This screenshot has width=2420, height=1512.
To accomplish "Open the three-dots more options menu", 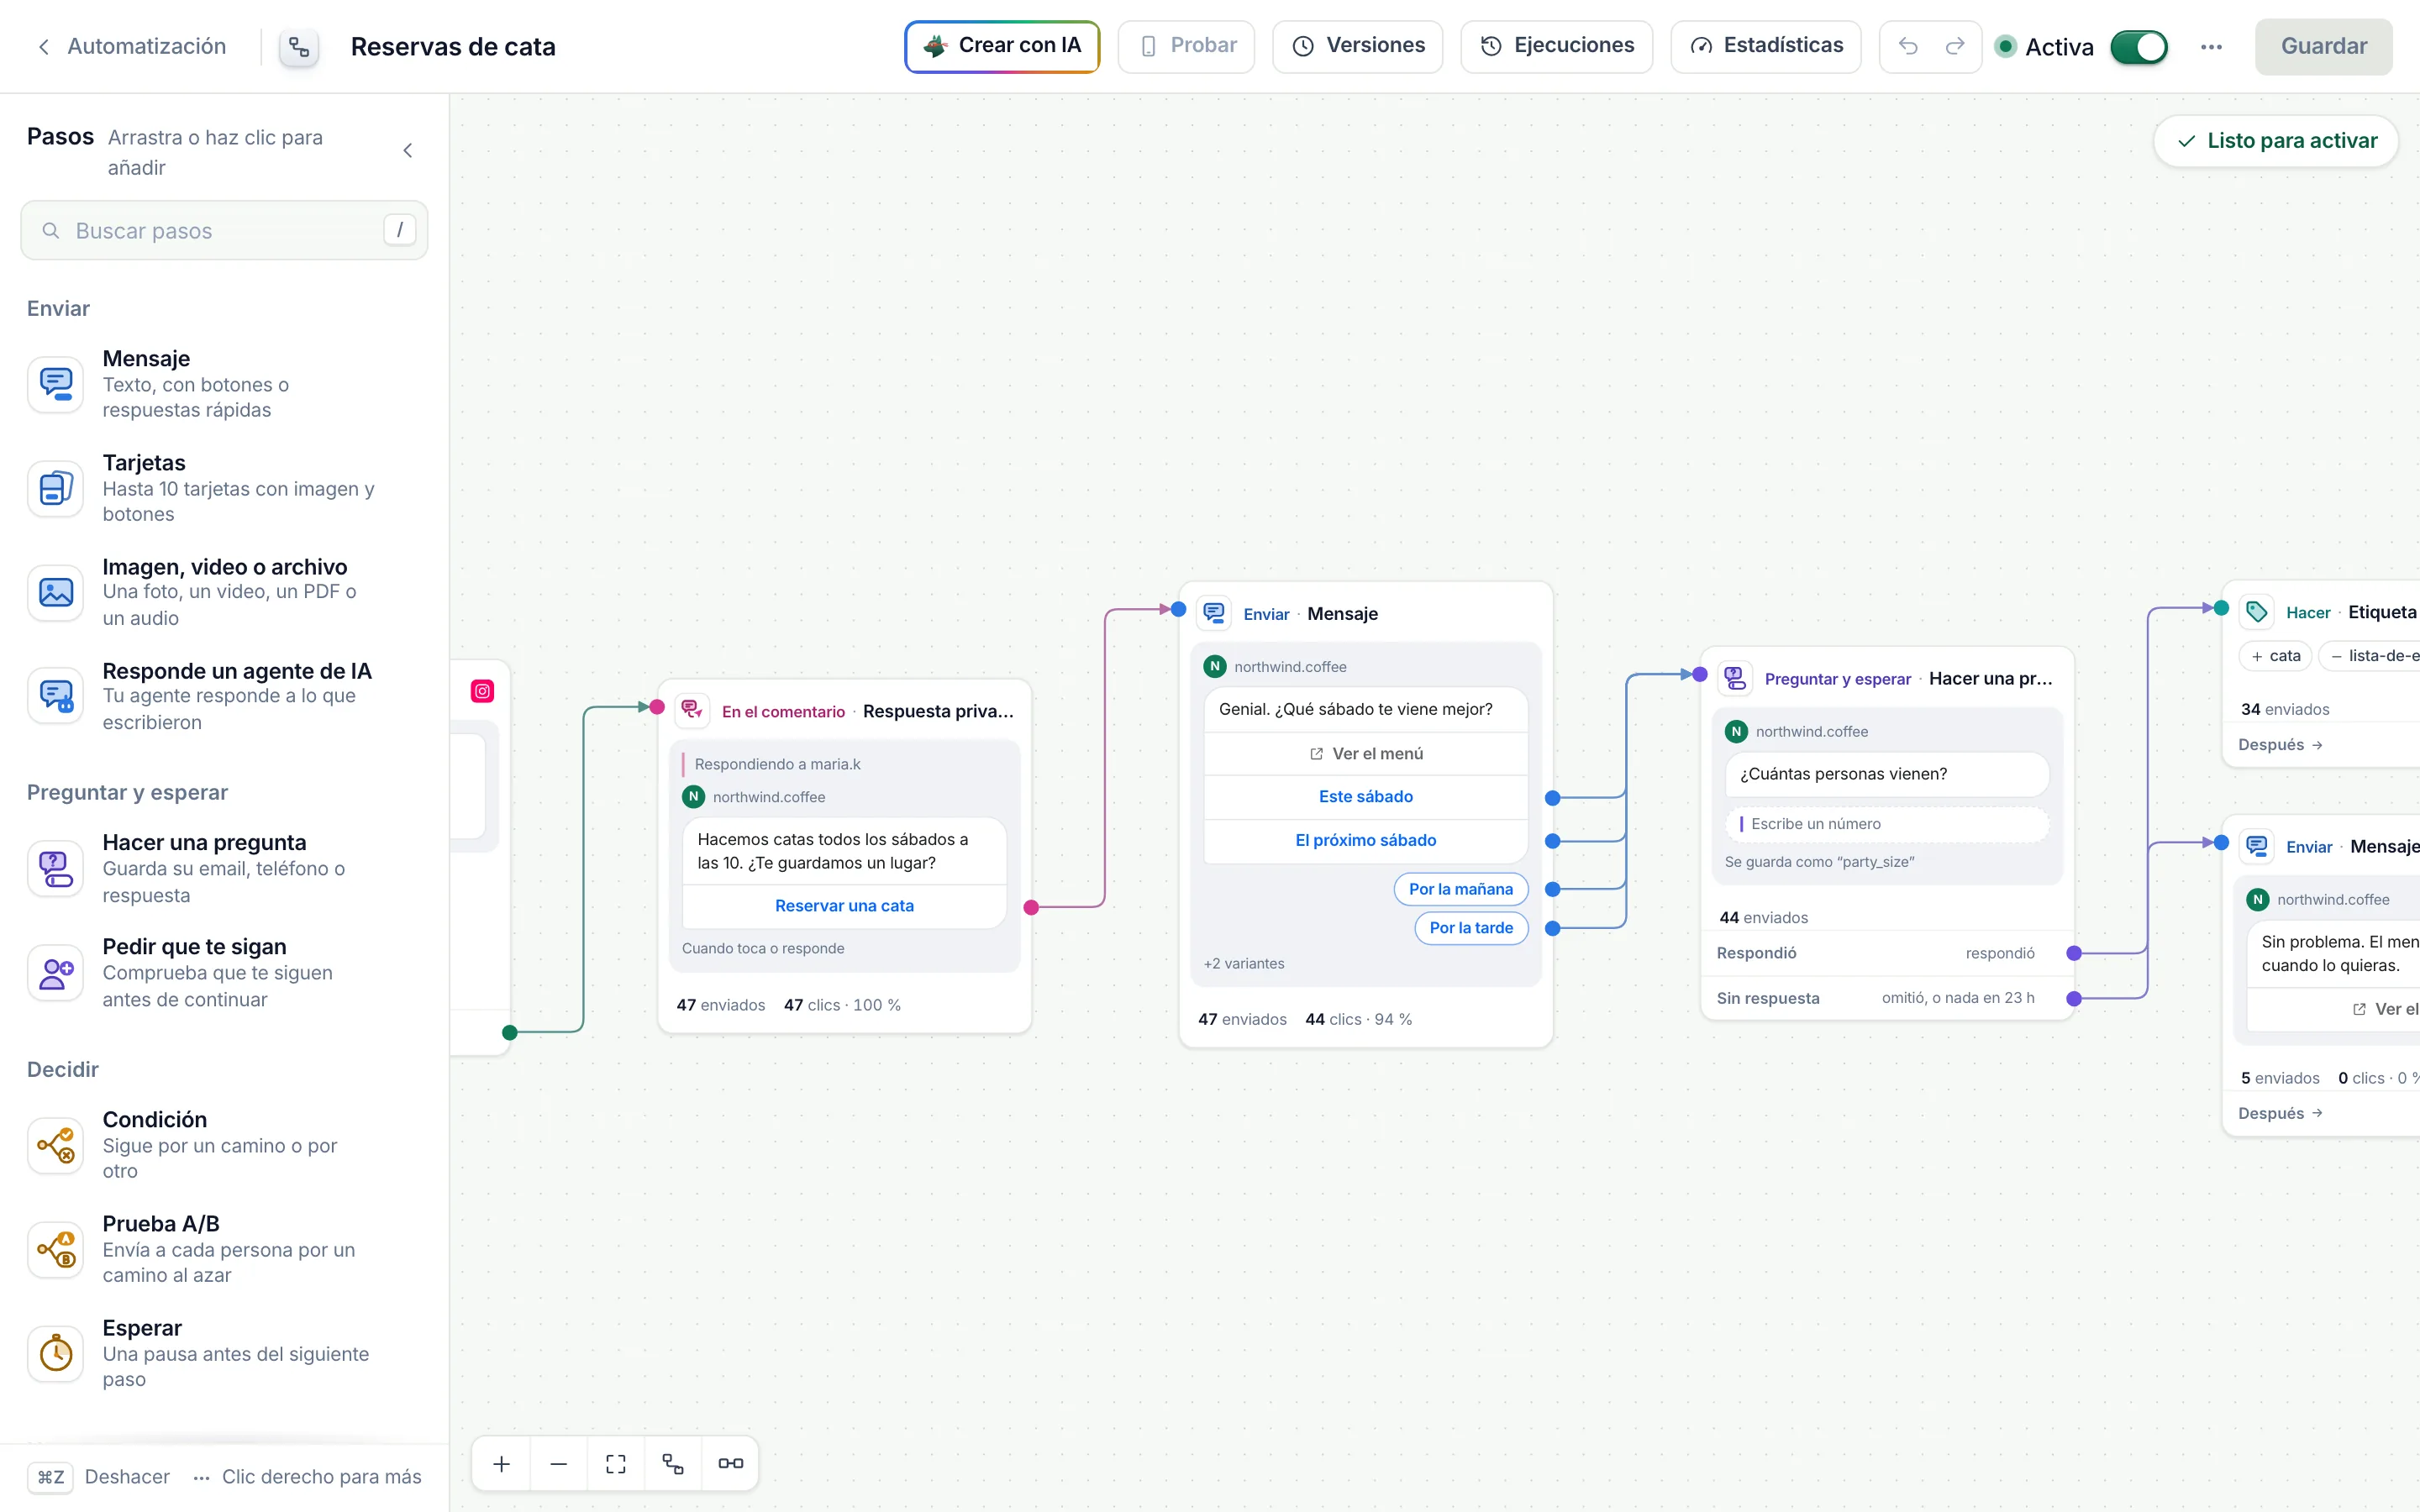I will point(2211,47).
